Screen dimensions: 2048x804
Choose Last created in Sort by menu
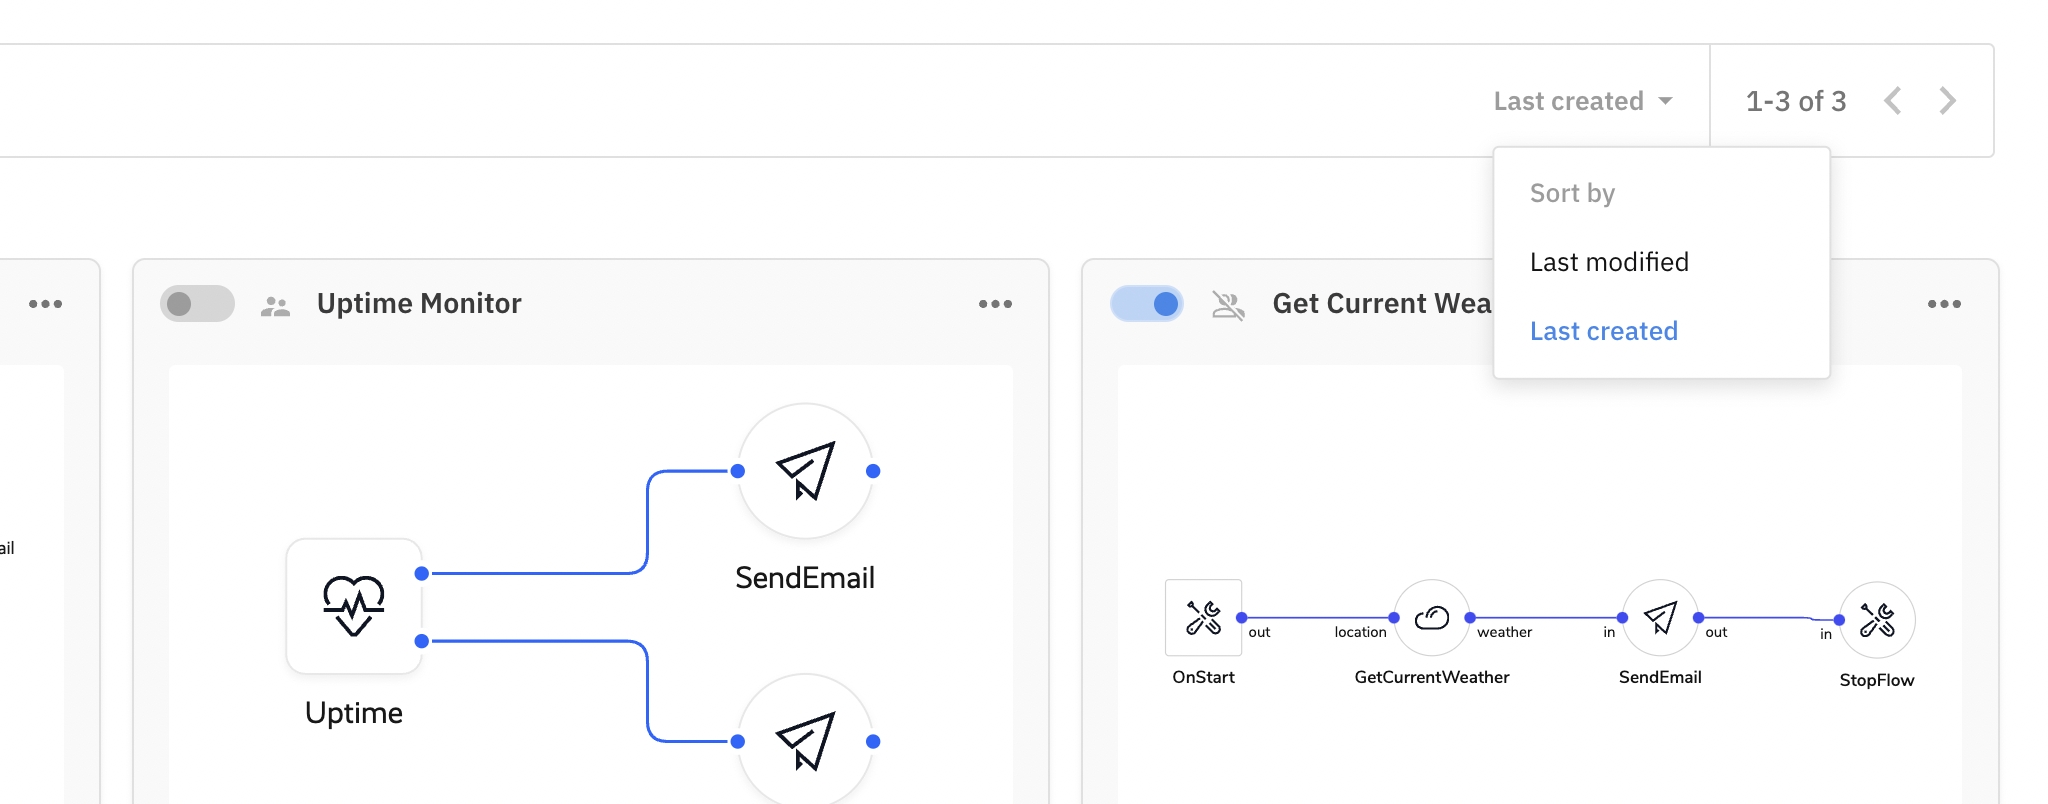(1604, 331)
